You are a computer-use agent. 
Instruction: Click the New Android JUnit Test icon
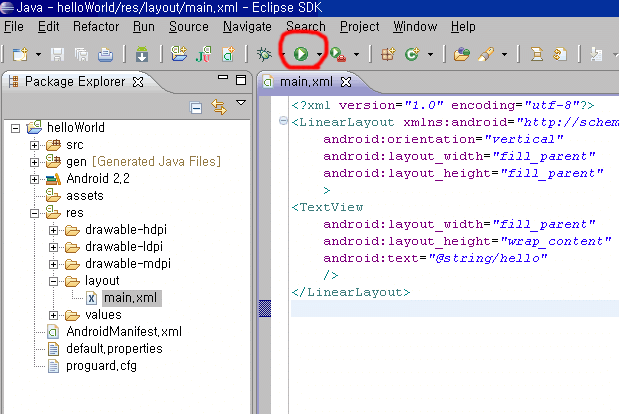coord(203,54)
